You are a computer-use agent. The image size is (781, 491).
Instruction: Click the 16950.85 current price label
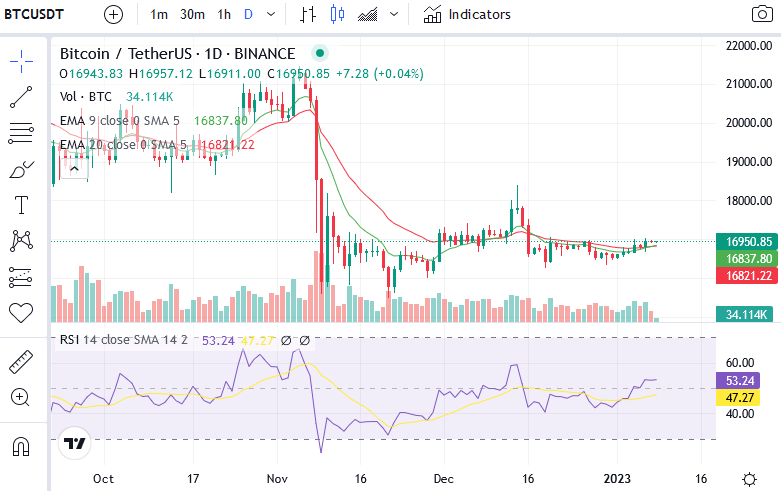click(x=746, y=242)
